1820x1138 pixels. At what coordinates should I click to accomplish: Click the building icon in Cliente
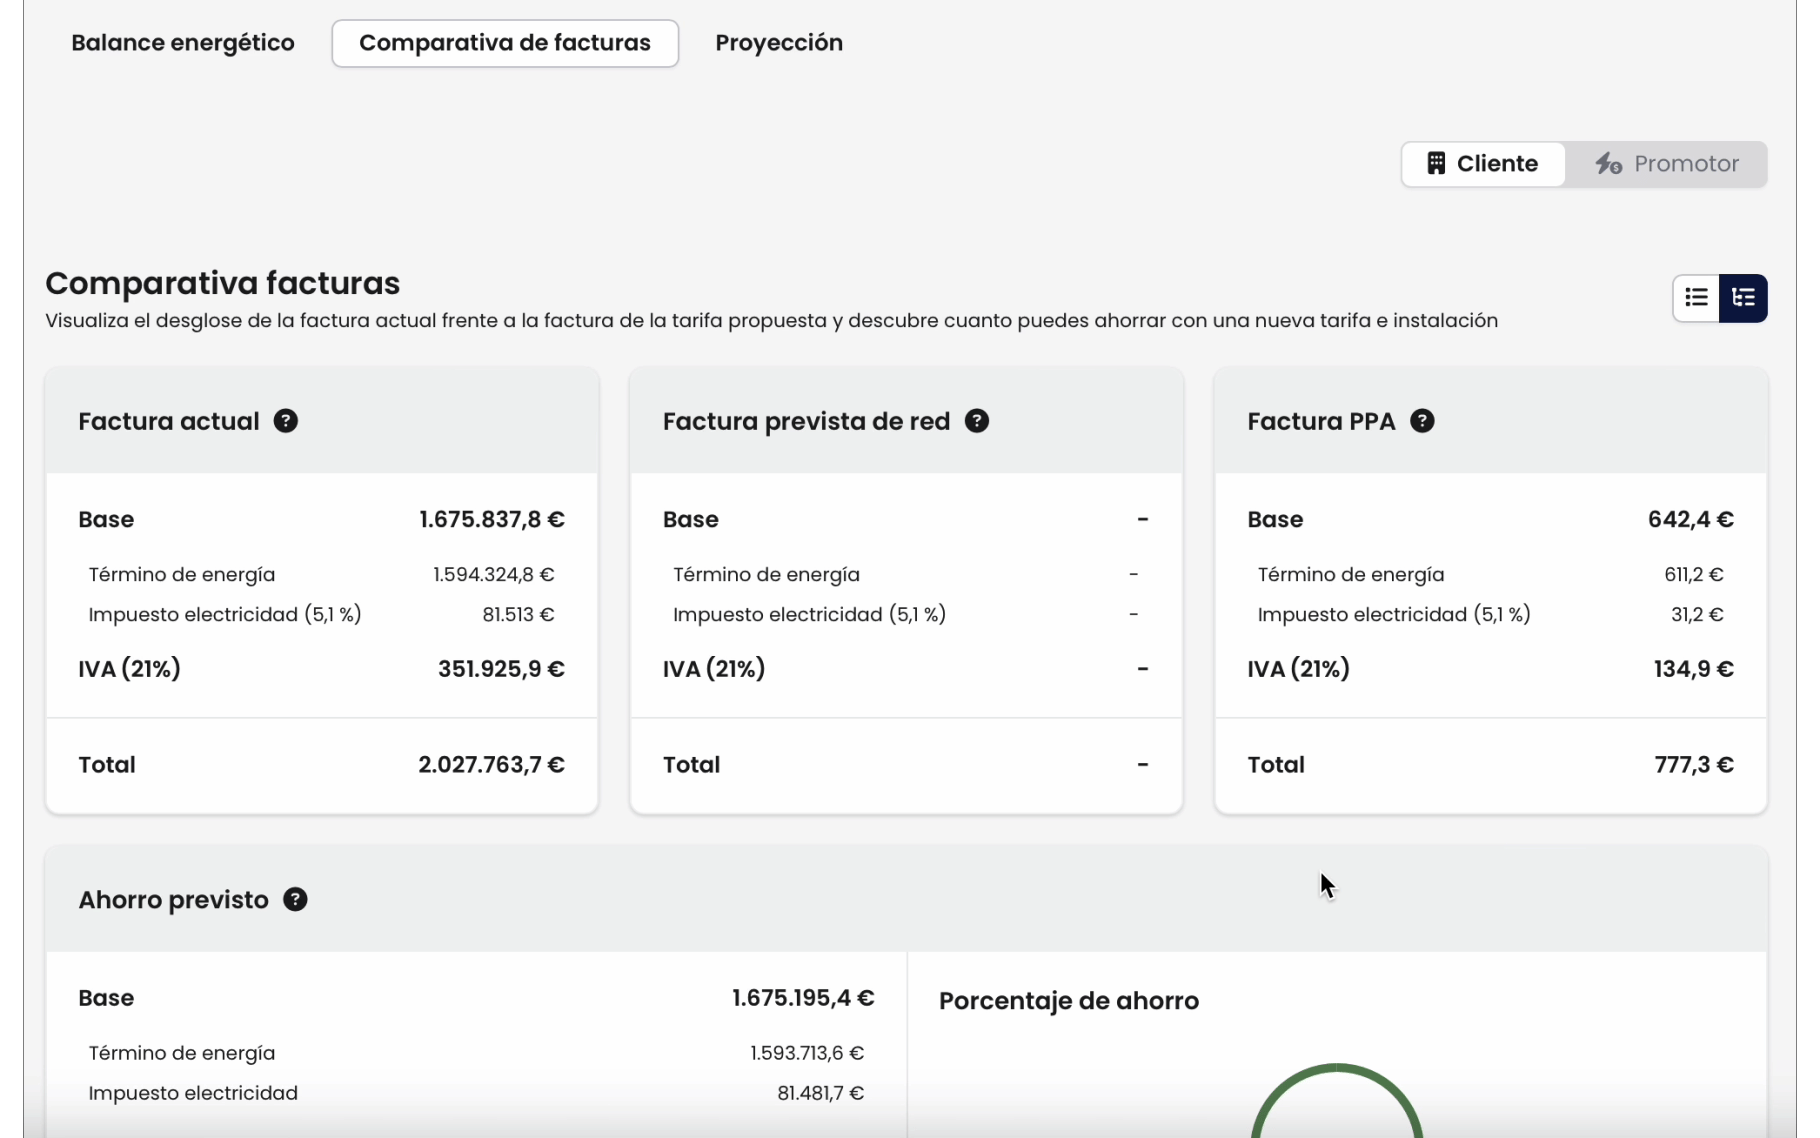pyautogui.click(x=1436, y=163)
